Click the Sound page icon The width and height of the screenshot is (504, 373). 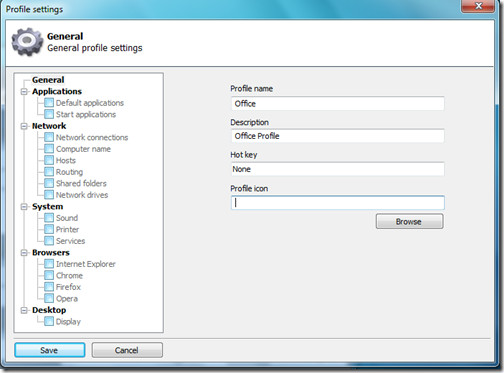tap(49, 218)
